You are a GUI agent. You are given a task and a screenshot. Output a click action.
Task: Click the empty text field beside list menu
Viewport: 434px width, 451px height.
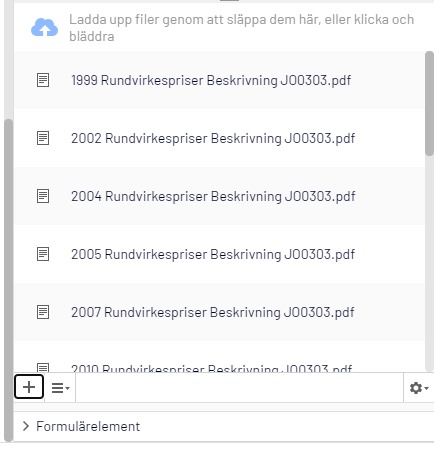239,388
